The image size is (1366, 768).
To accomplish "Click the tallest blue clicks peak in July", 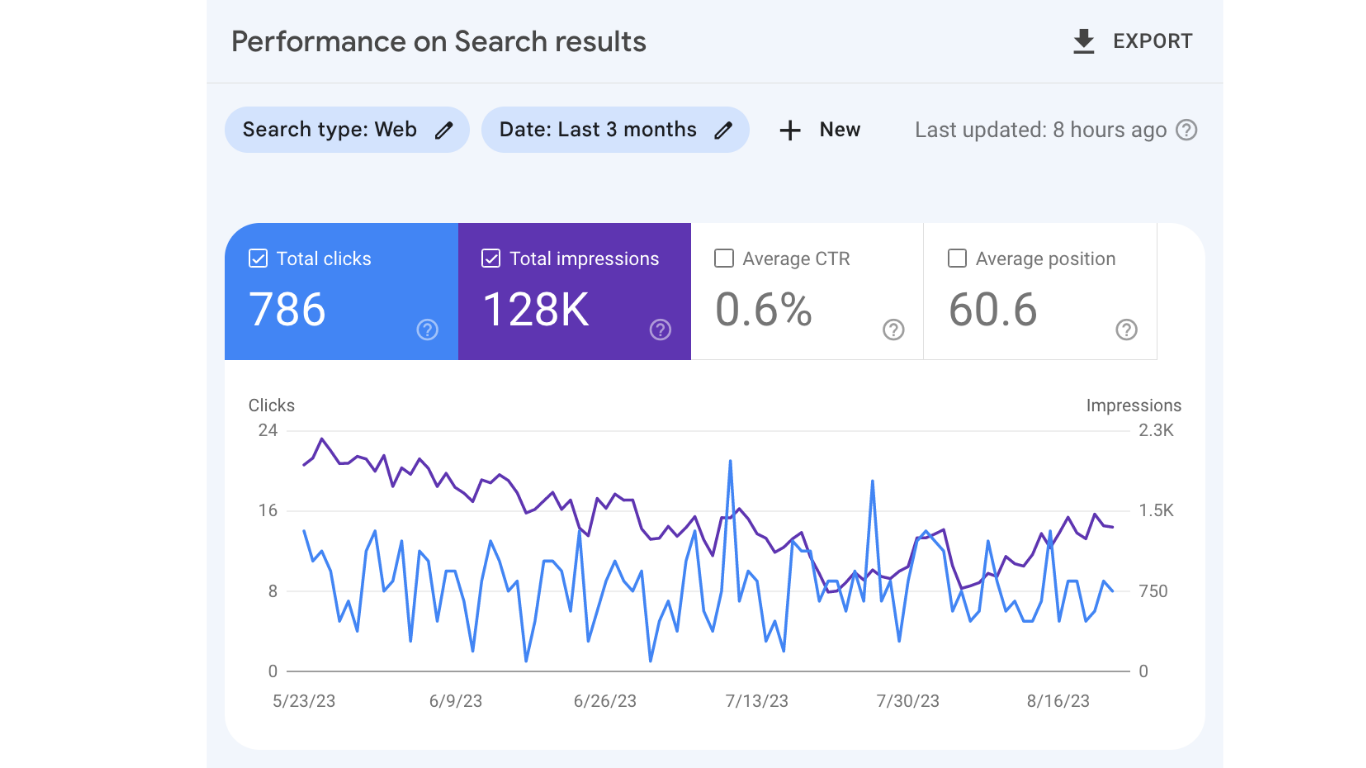I will 731,461.
